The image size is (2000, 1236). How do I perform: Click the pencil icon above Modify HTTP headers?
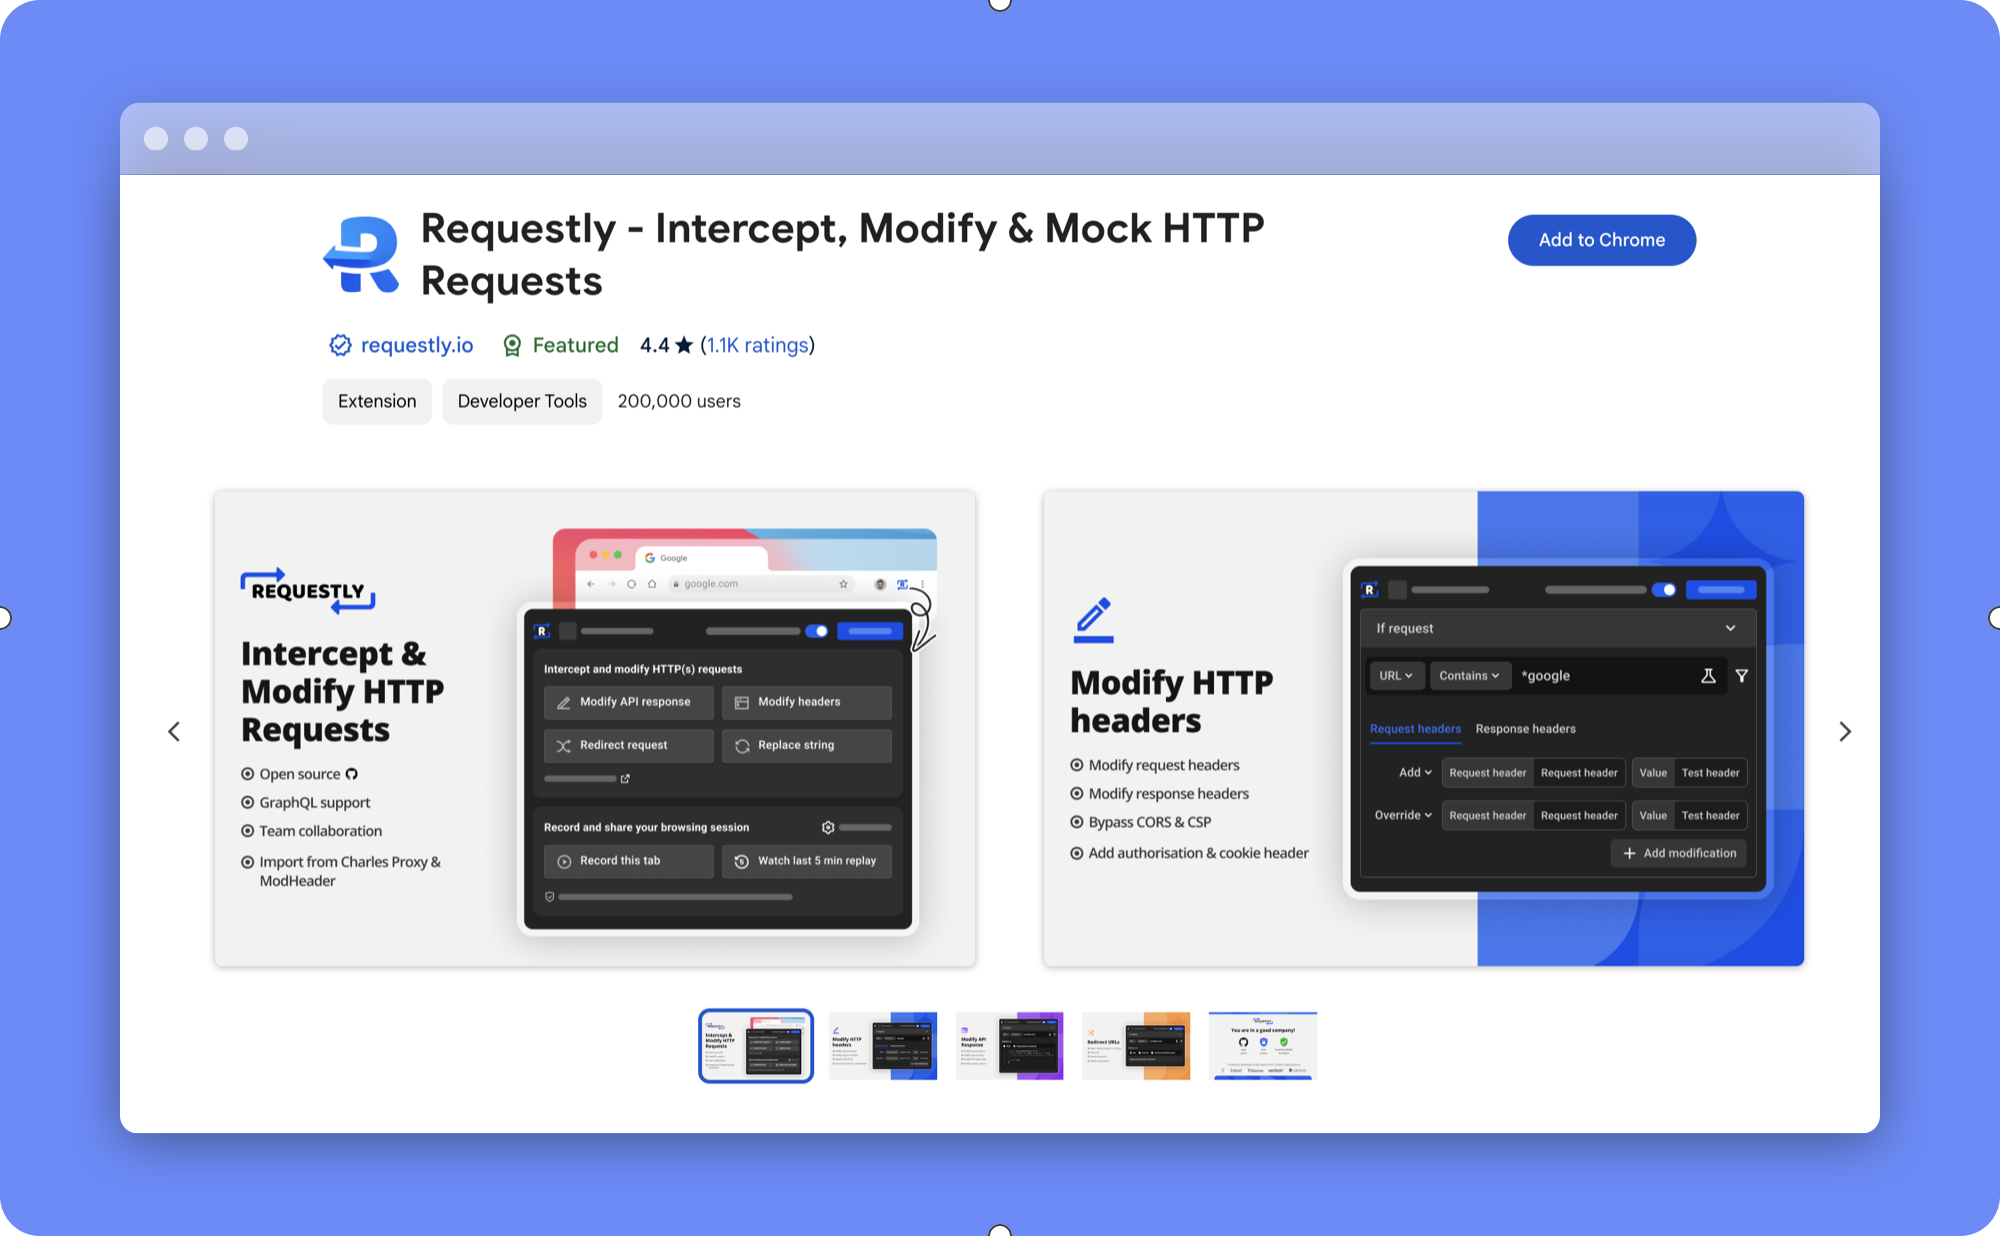(x=1094, y=618)
